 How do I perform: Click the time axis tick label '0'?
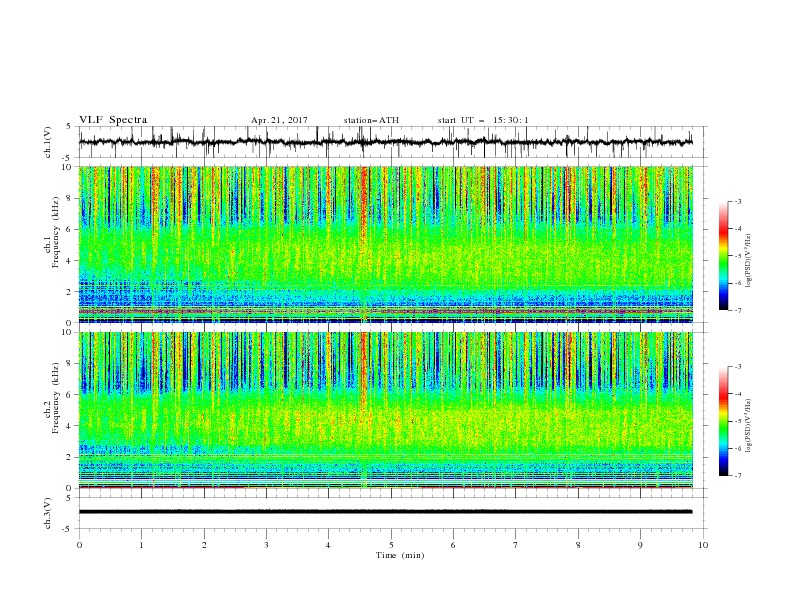coord(79,545)
